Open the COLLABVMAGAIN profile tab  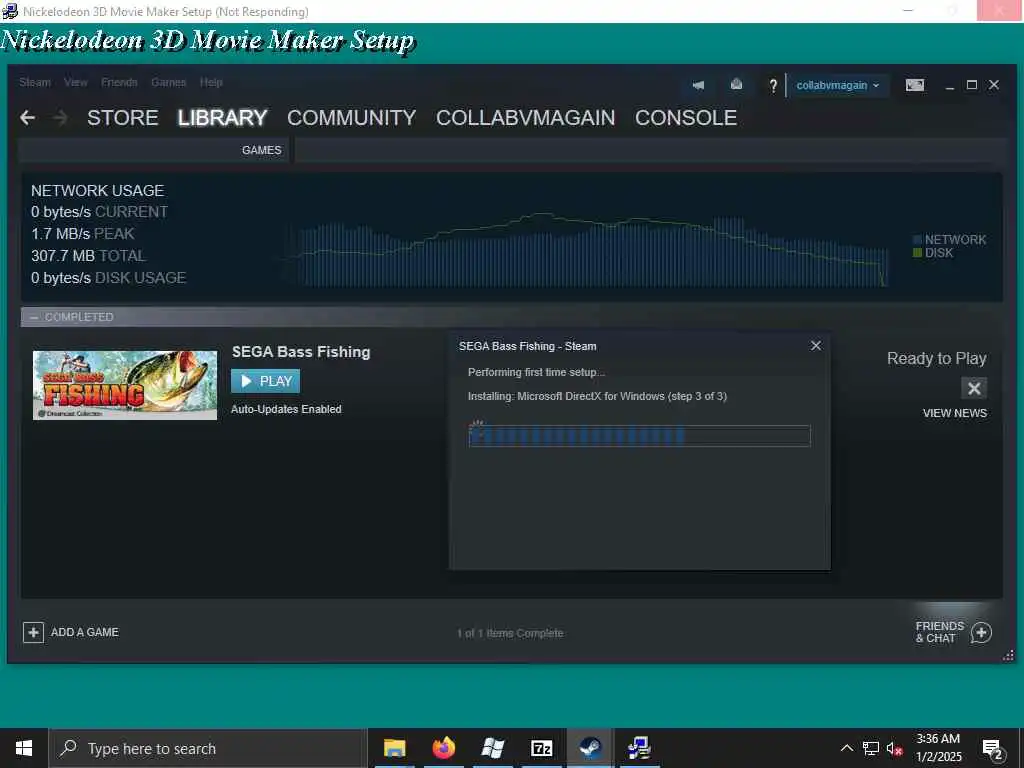tap(526, 118)
